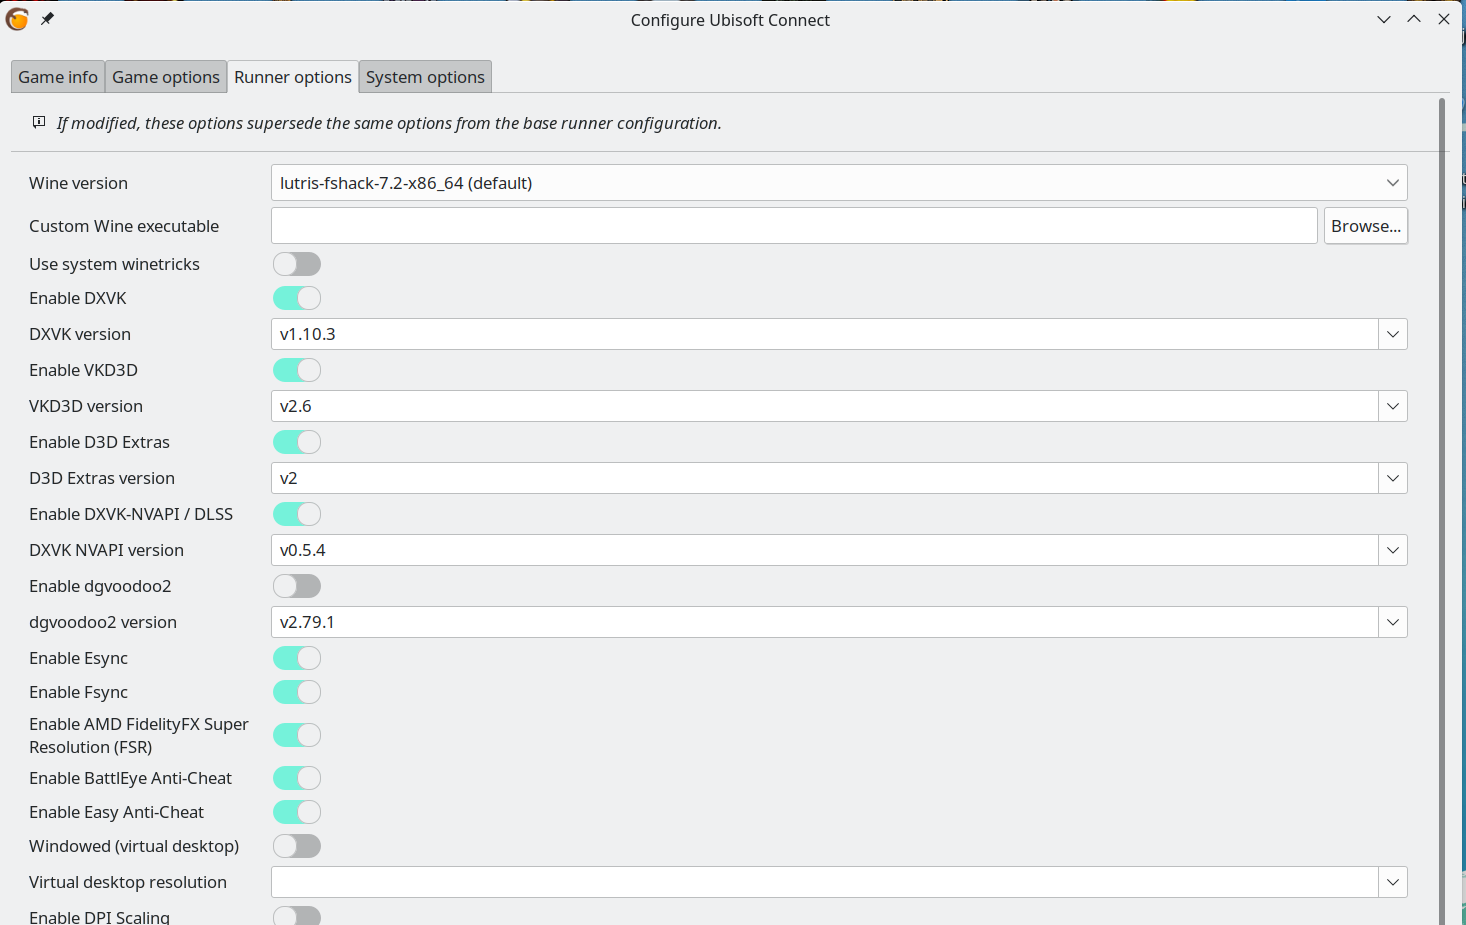Screen dimensions: 1466x925
Task: Expand DXVK NVAPI version dropdown arrow
Action: [1393, 550]
